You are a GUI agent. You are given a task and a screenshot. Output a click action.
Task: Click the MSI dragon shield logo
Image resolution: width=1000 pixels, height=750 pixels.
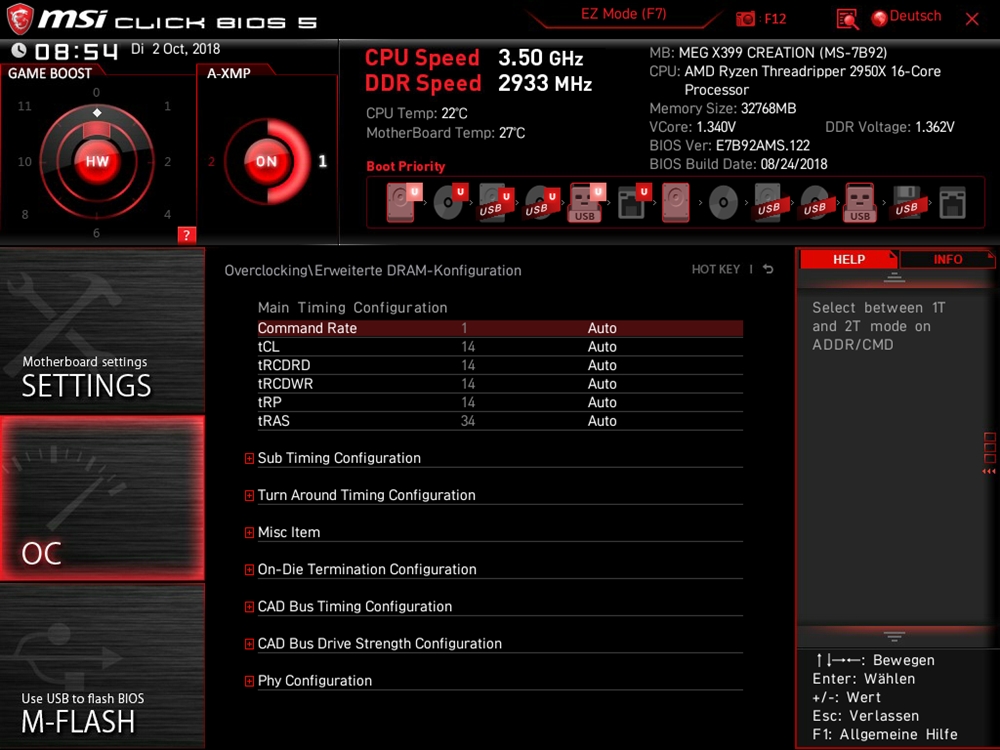pyautogui.click(x=19, y=19)
